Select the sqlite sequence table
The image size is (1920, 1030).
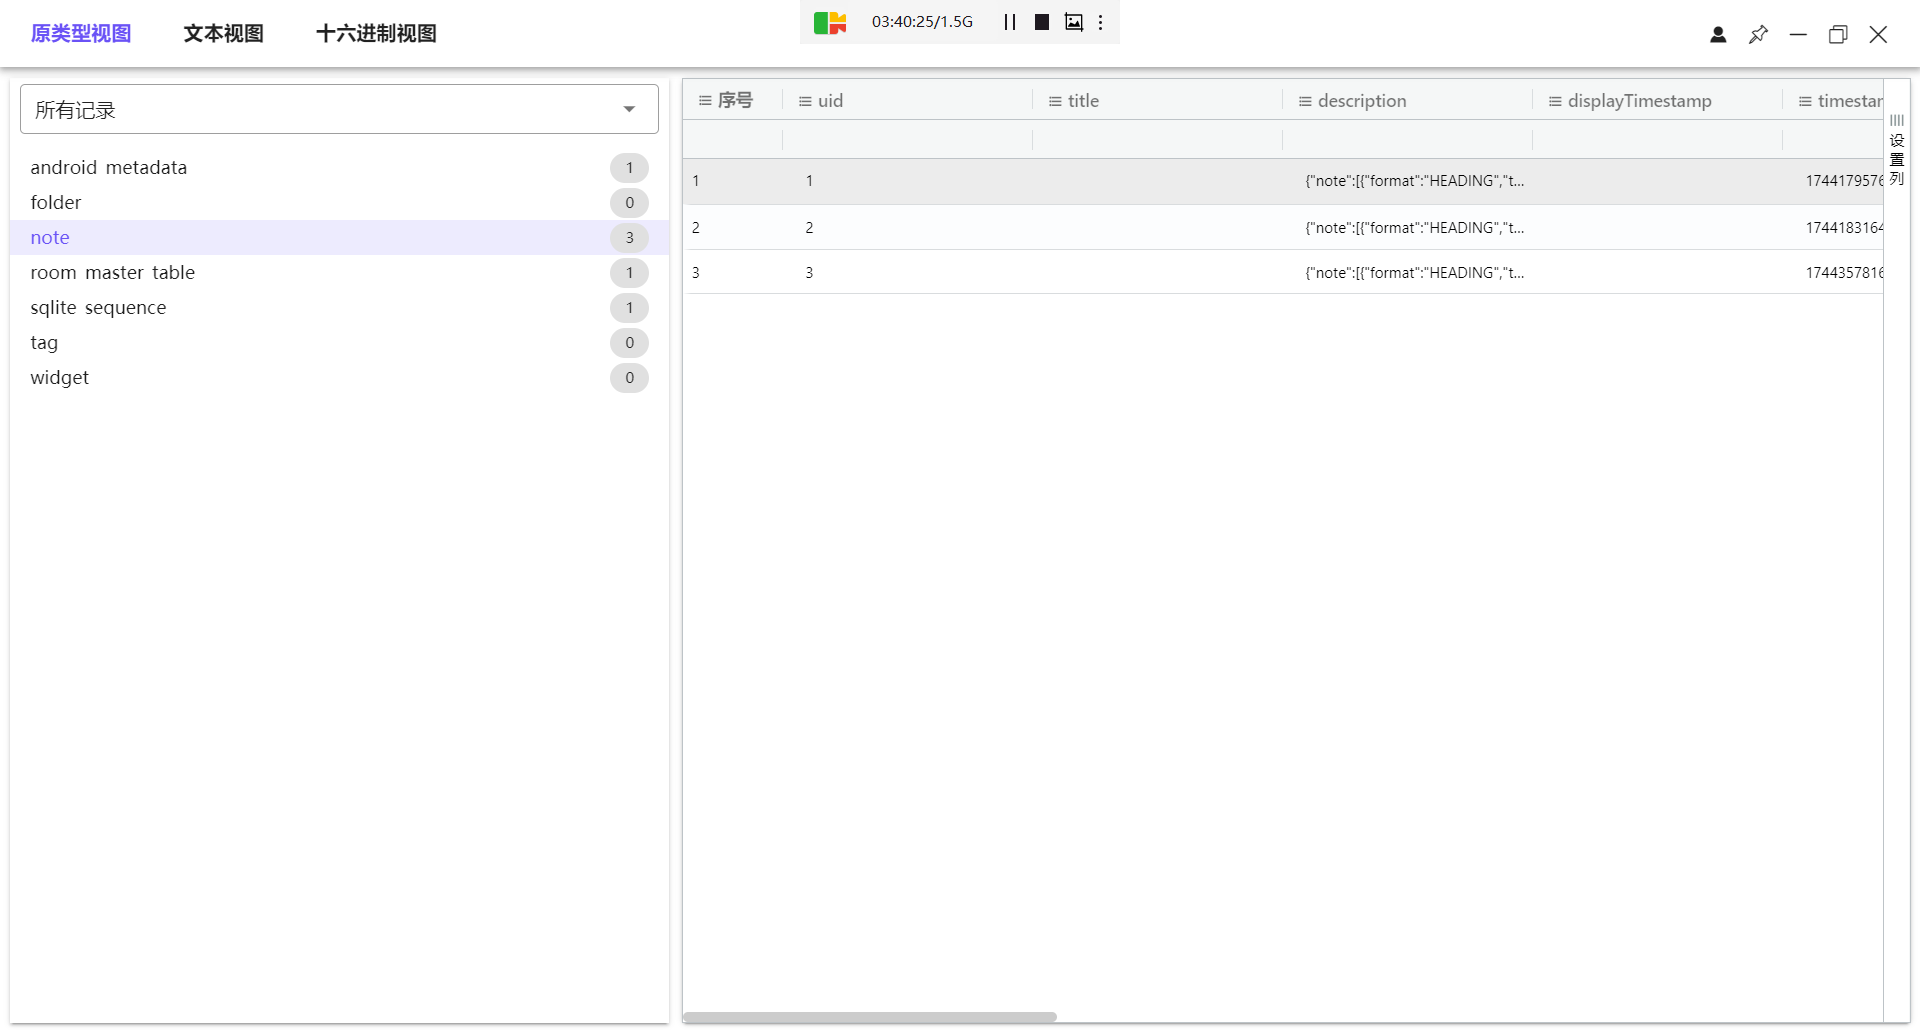tap(98, 308)
